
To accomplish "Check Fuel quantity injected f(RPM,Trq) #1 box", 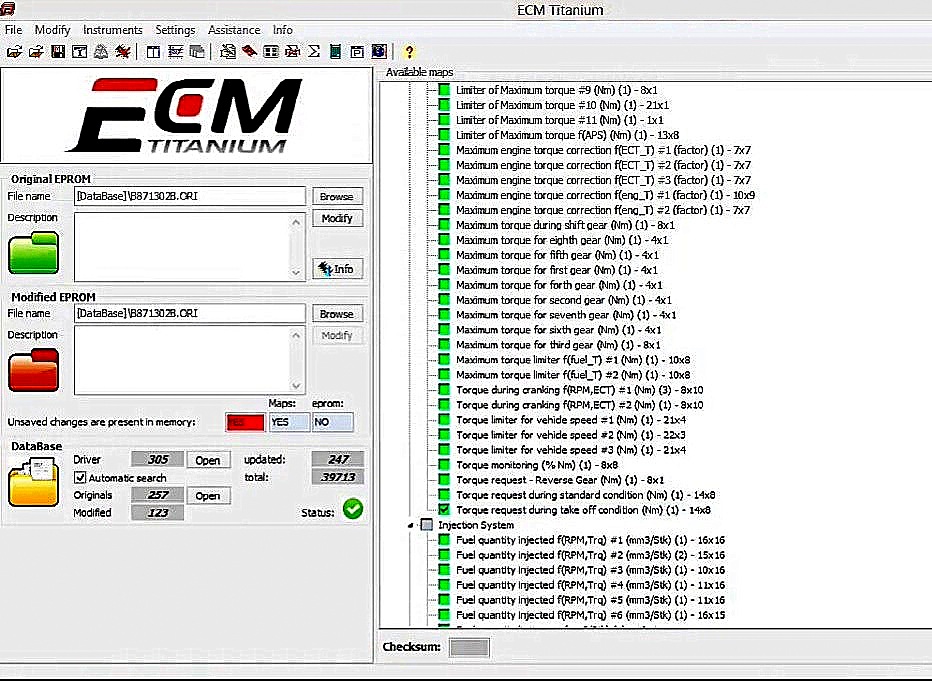I will click(444, 540).
